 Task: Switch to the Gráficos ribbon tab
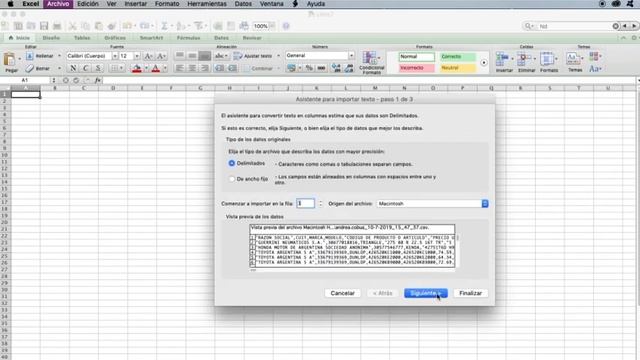tap(115, 38)
